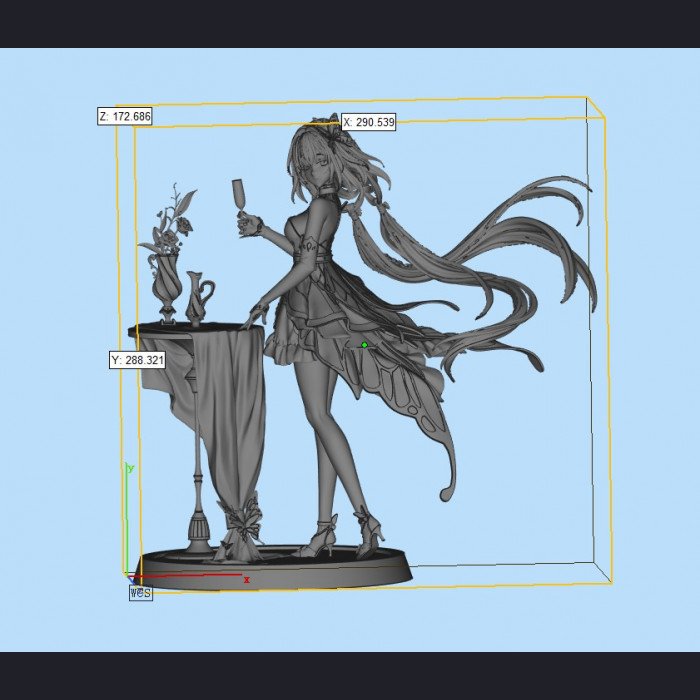Image resolution: width=700 pixels, height=700 pixels.
Task: Select the Z: 172.686 dimension label
Action: [125, 117]
